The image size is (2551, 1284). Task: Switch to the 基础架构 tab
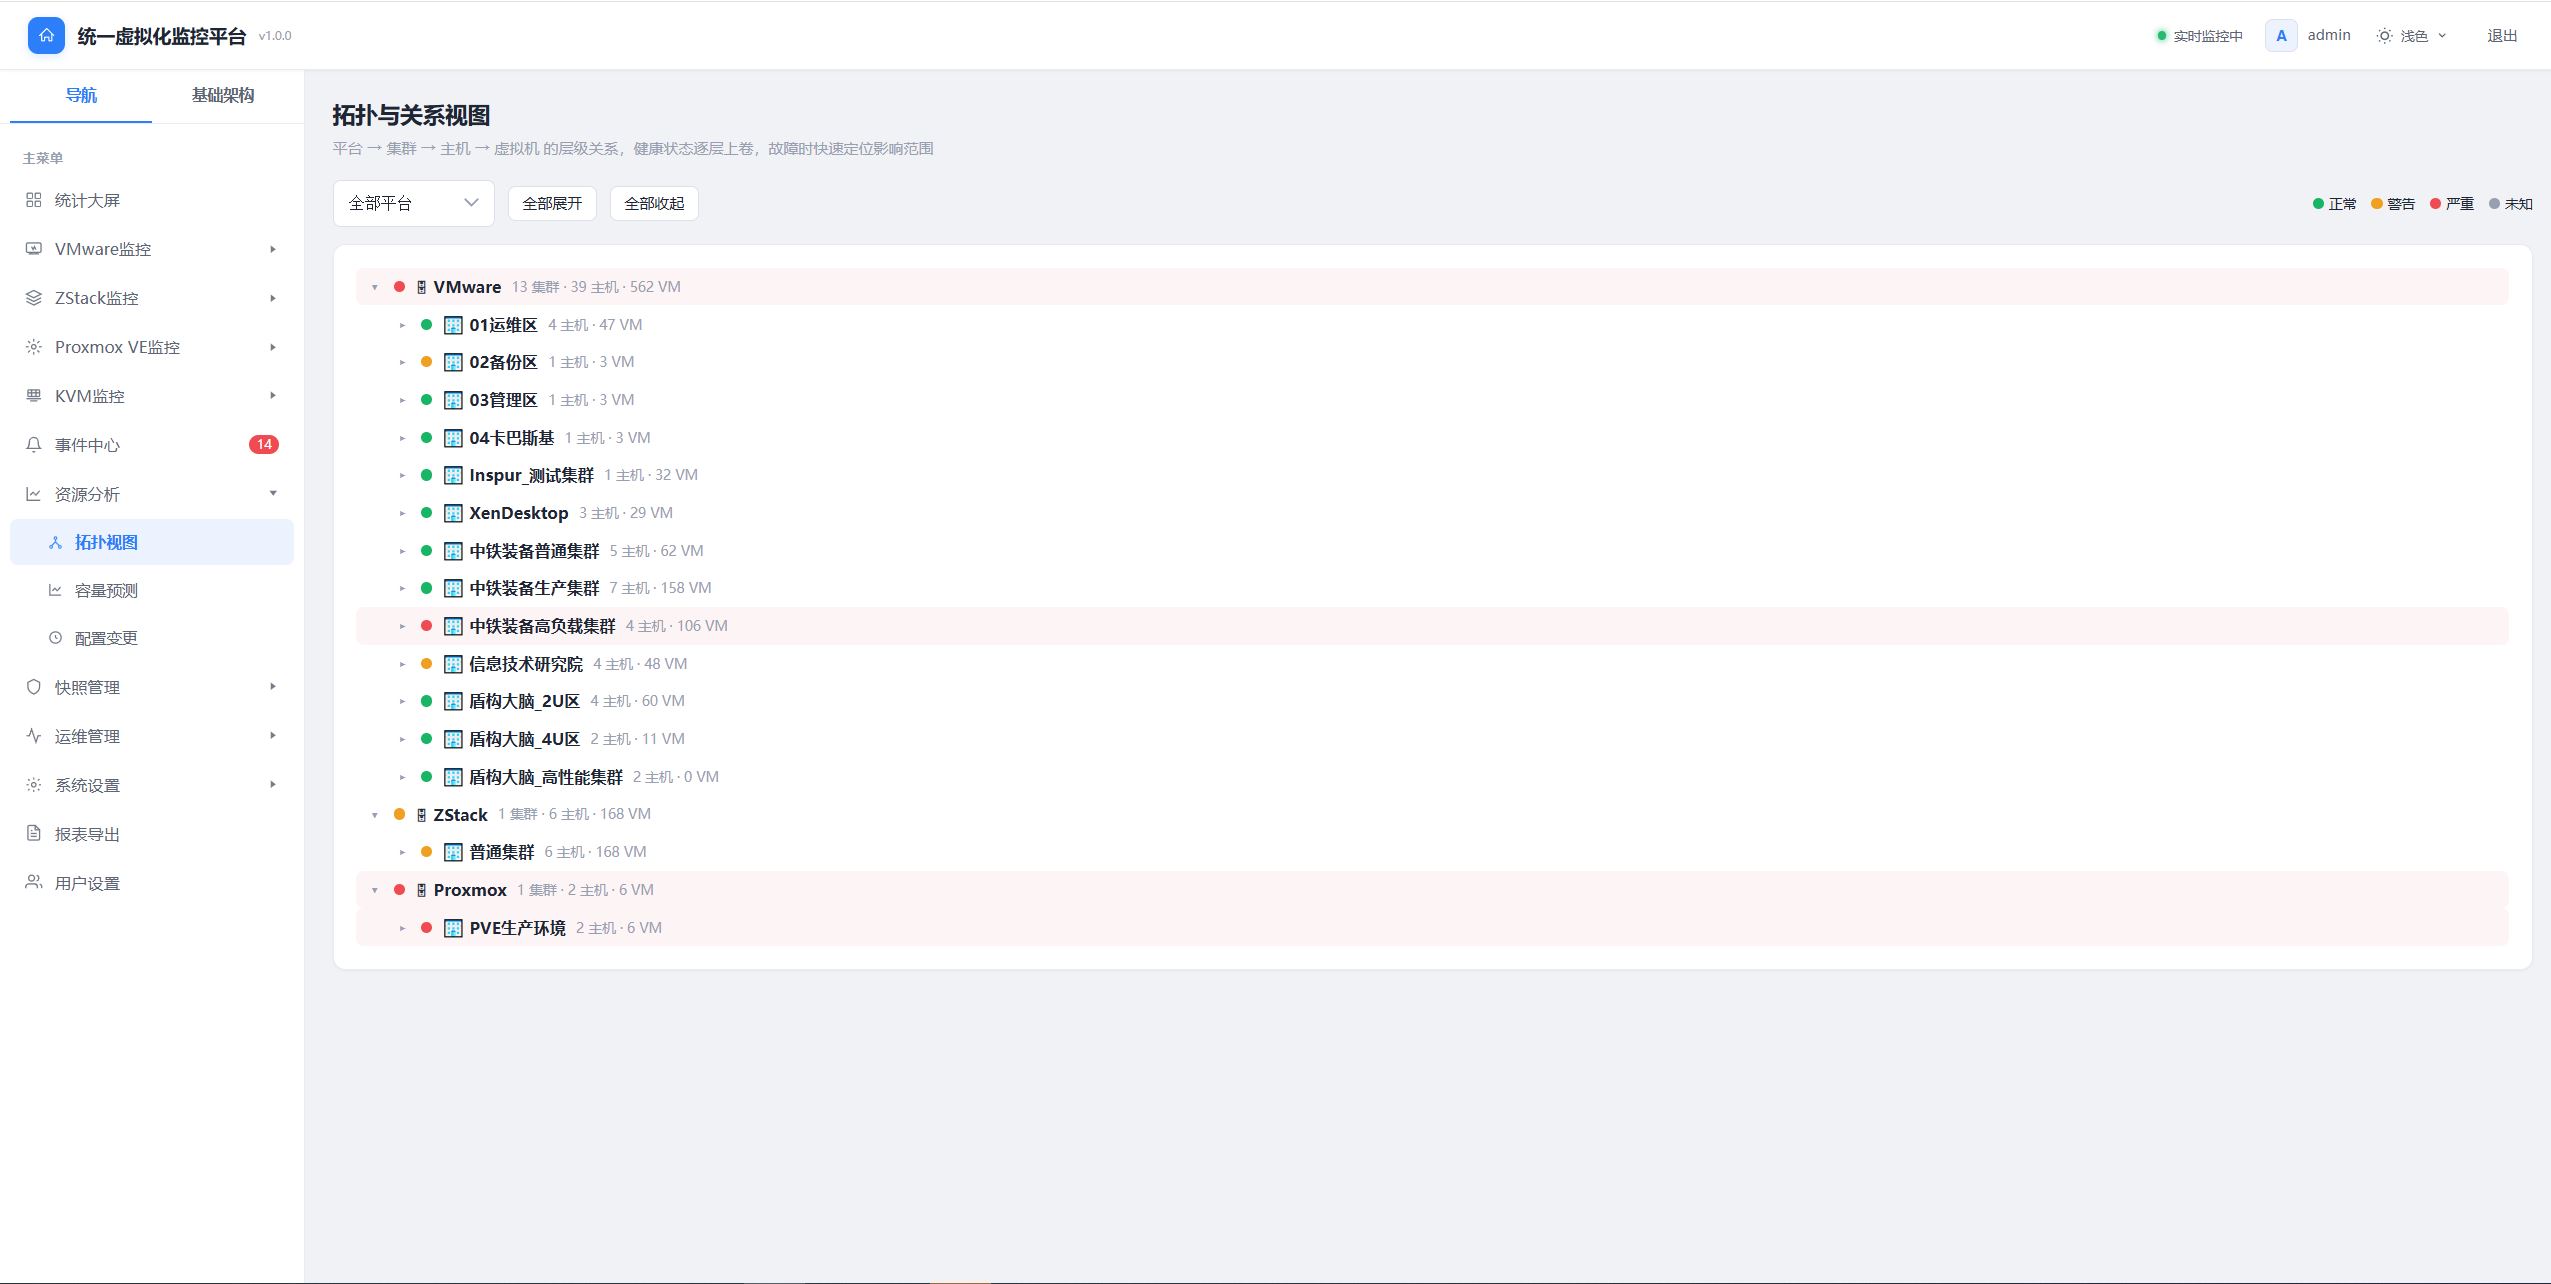(x=223, y=95)
